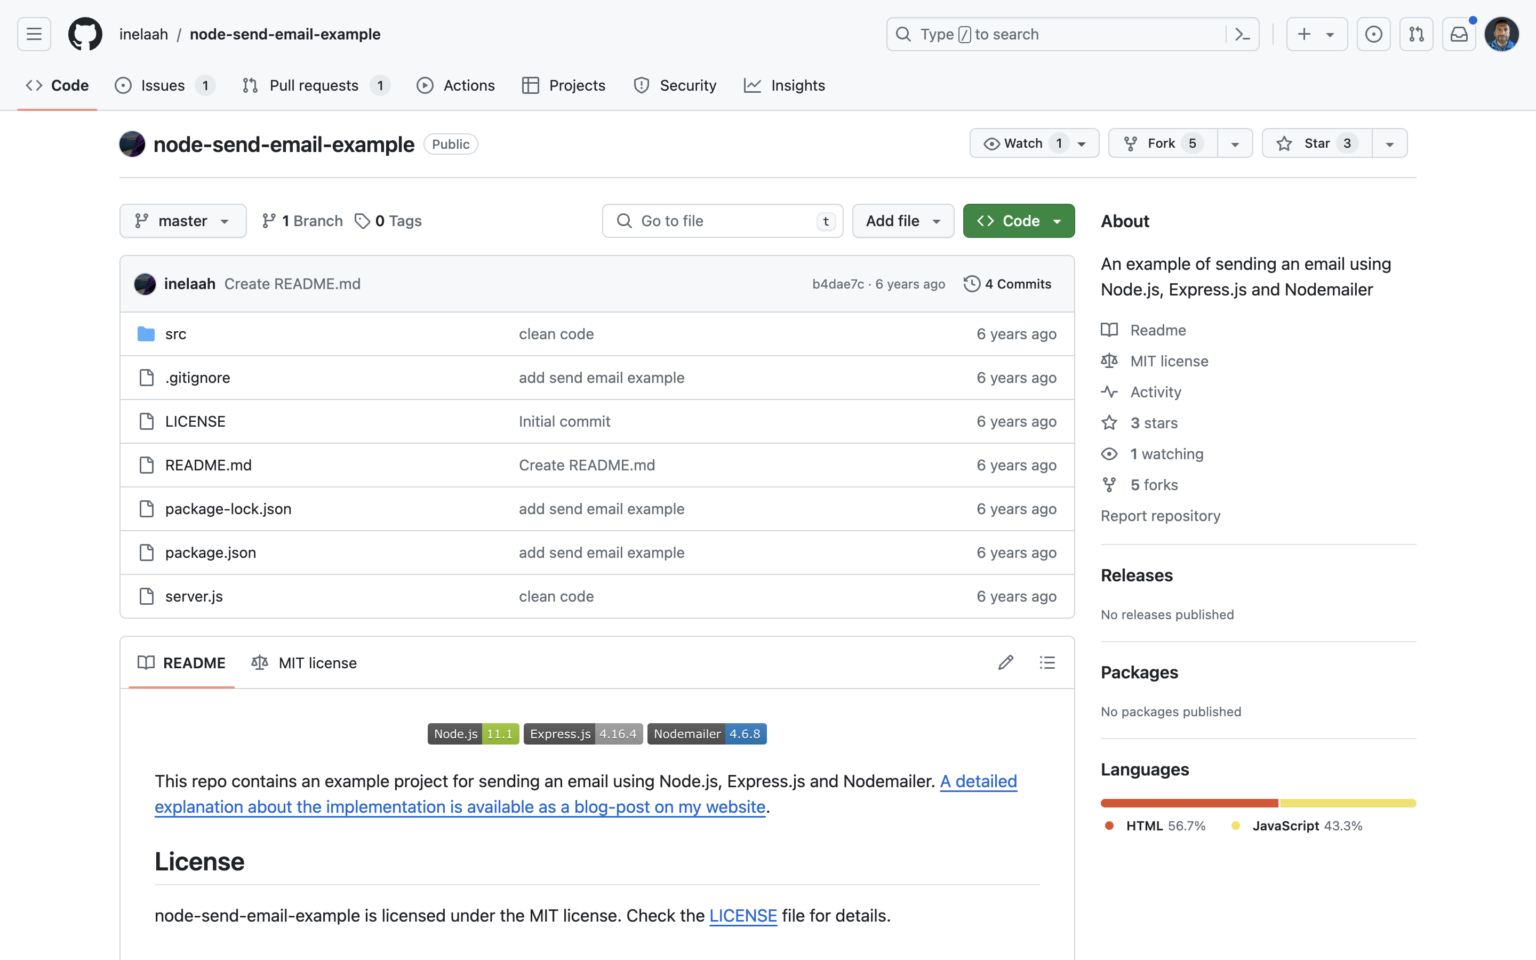Image resolution: width=1536 pixels, height=960 pixels.
Task: Click the Type / to search field
Action: tap(1072, 34)
